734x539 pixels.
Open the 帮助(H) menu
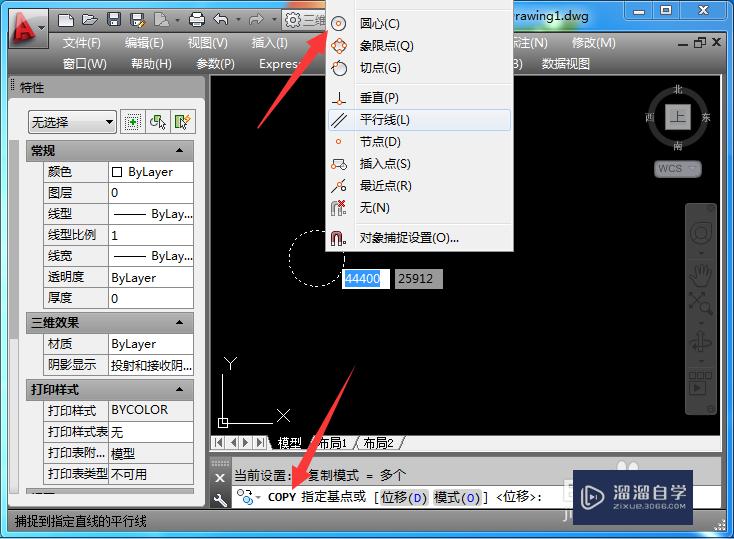151,64
